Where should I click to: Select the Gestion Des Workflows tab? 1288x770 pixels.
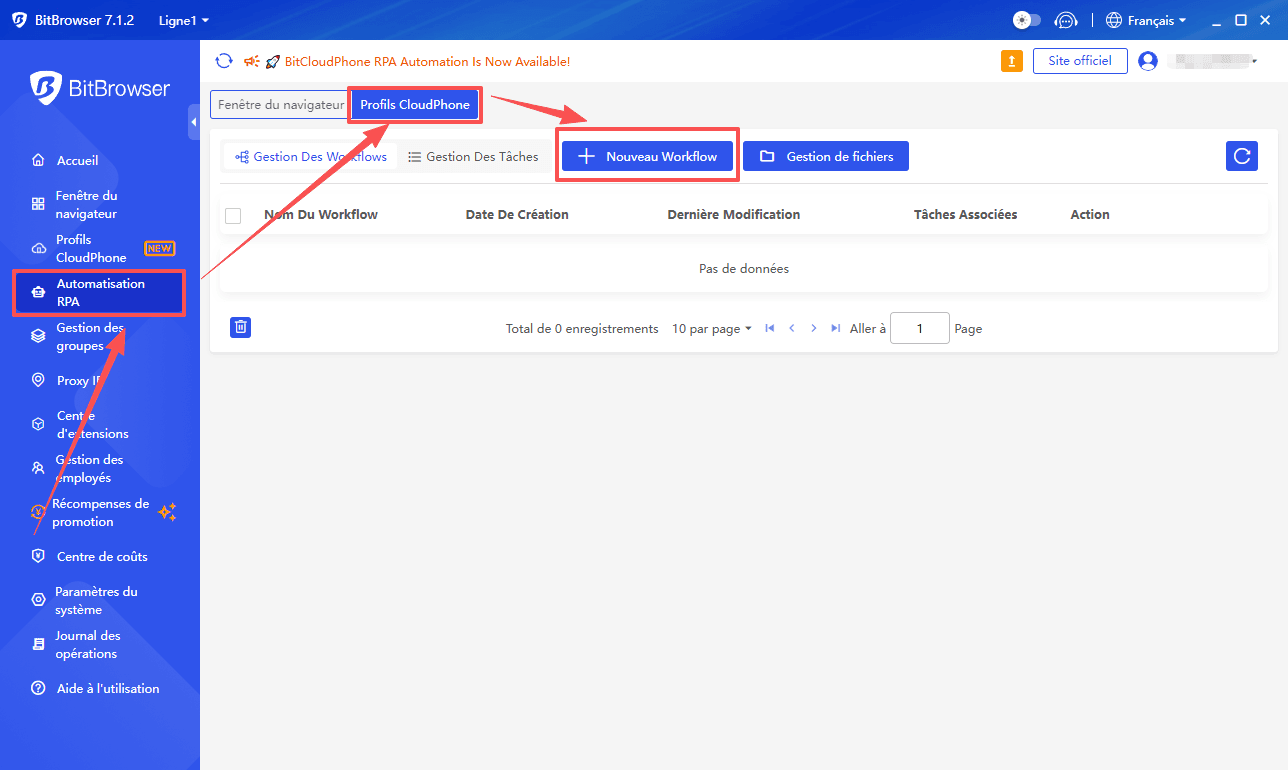click(x=311, y=157)
